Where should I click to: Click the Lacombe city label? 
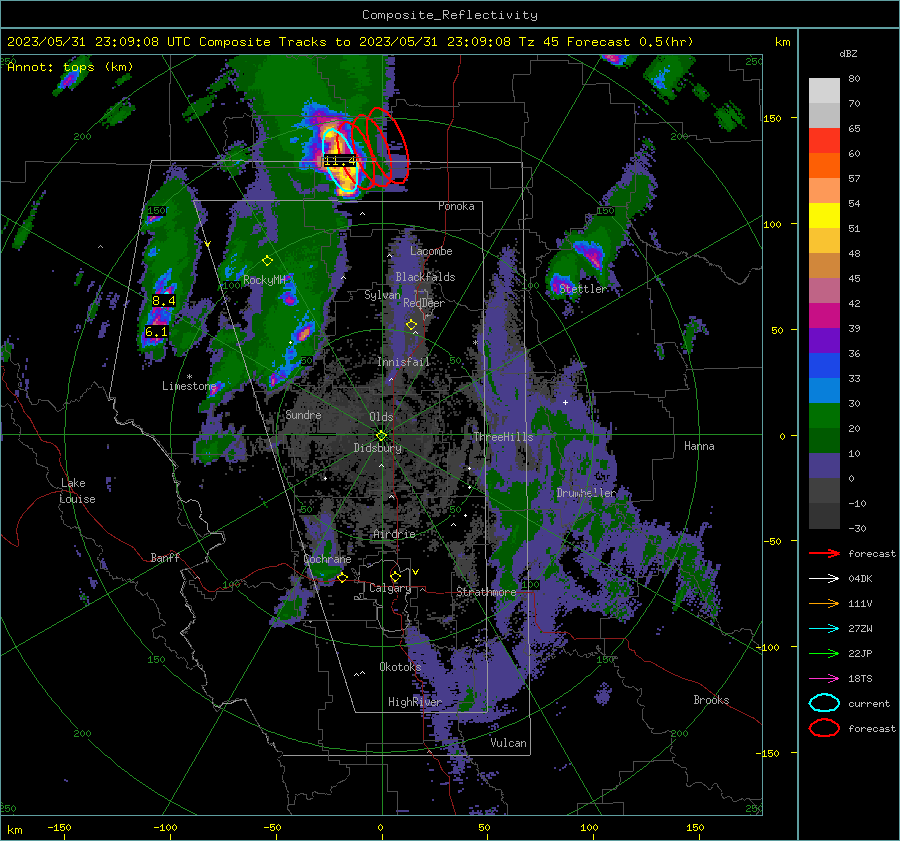[431, 251]
